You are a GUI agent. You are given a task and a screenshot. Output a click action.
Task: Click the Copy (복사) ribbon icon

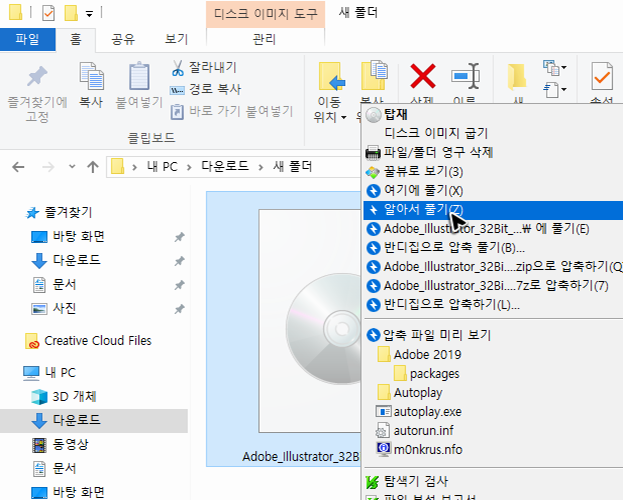click(x=91, y=76)
